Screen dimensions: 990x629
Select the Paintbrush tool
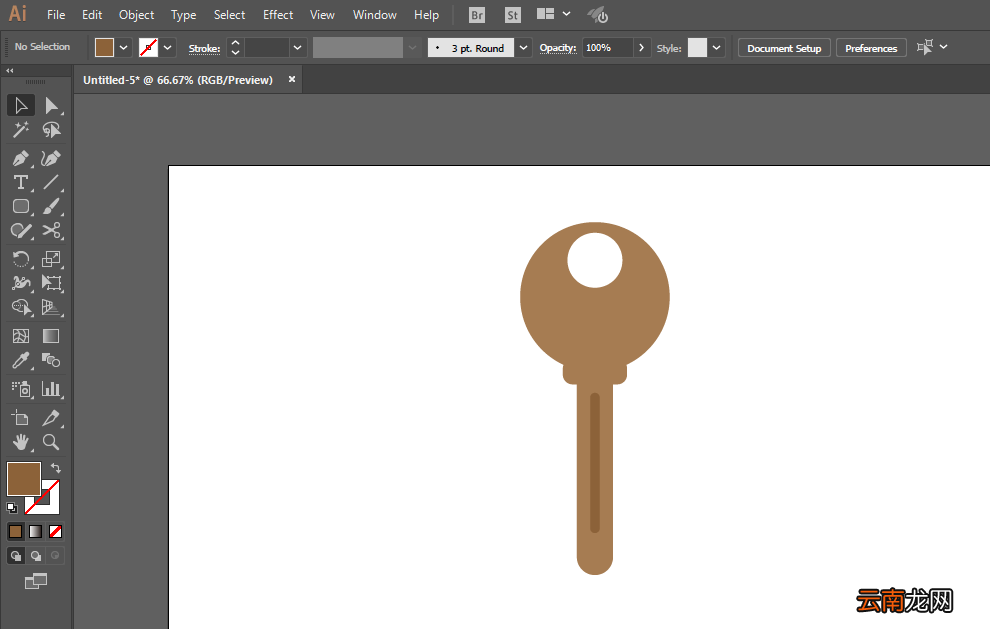coord(51,207)
